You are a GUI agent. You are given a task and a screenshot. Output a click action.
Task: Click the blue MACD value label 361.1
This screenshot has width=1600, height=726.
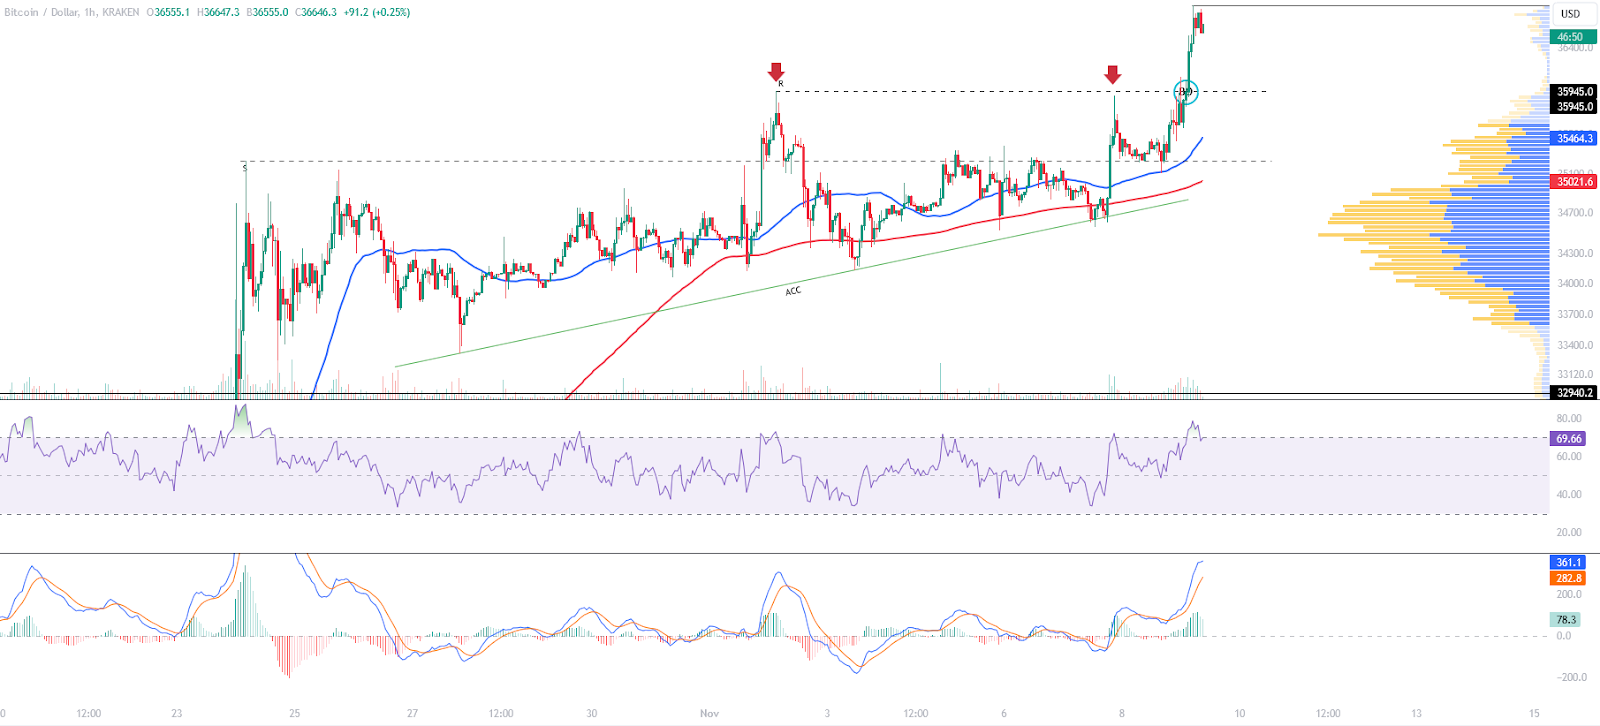(x=1568, y=562)
